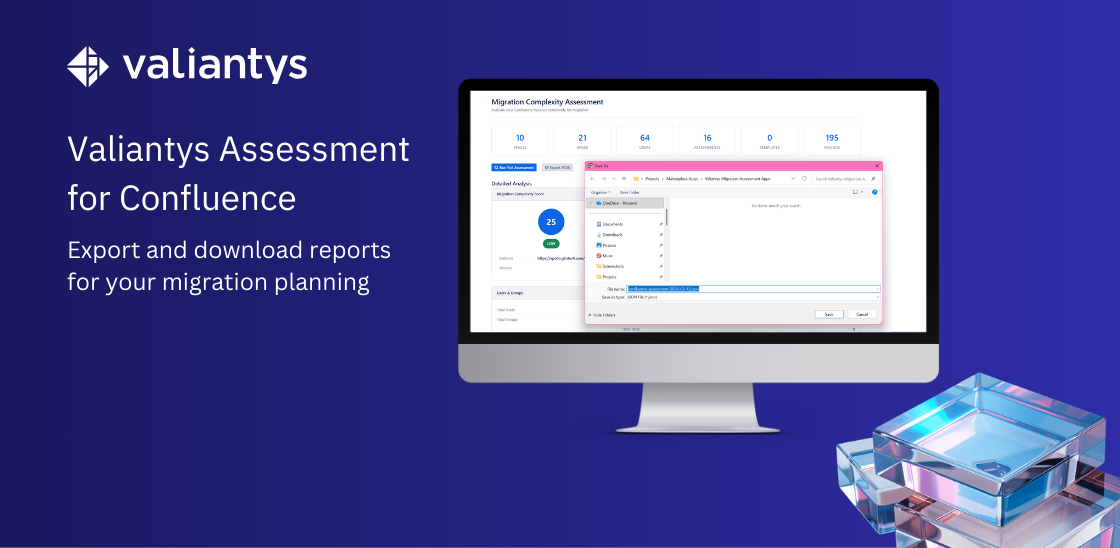
Task: Open Projects folder in navigation pane
Action: click(606, 277)
